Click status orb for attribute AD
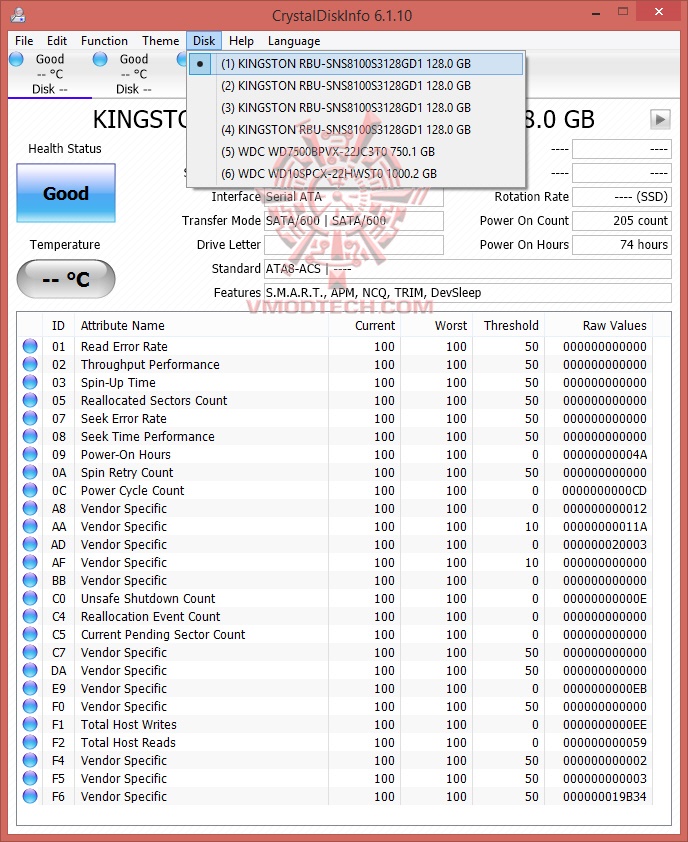This screenshot has height=842, width=688. click(x=30, y=544)
